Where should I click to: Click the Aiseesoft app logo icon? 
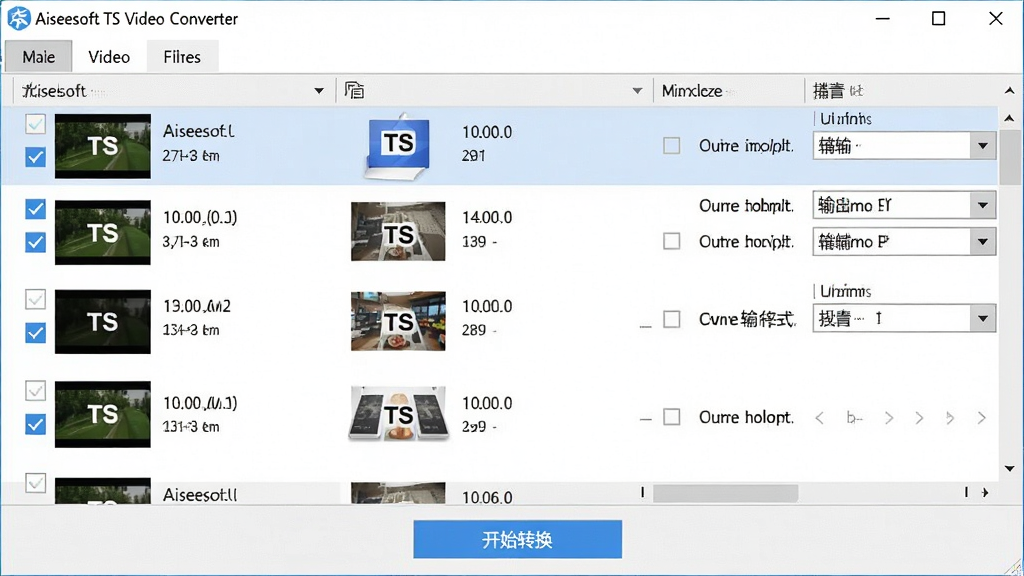click(x=18, y=18)
